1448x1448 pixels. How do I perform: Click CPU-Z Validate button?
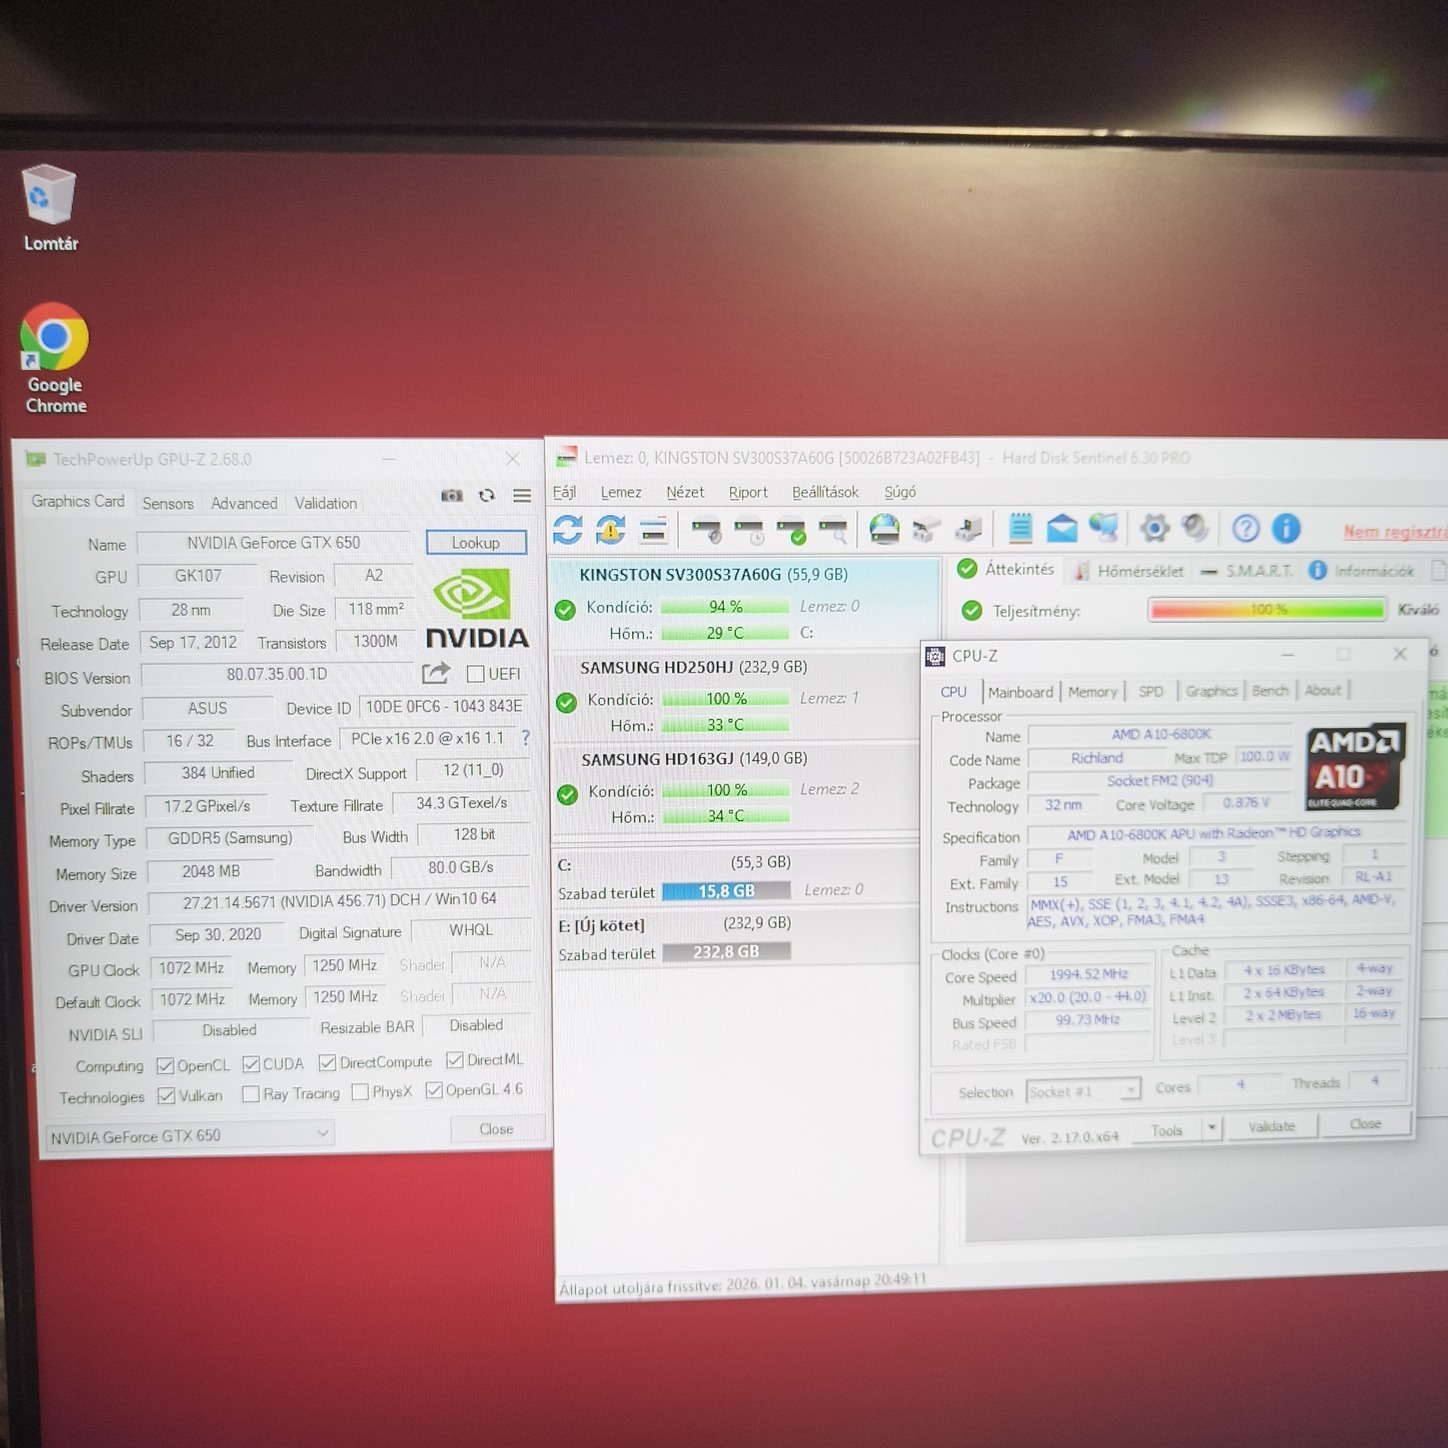[1271, 1126]
